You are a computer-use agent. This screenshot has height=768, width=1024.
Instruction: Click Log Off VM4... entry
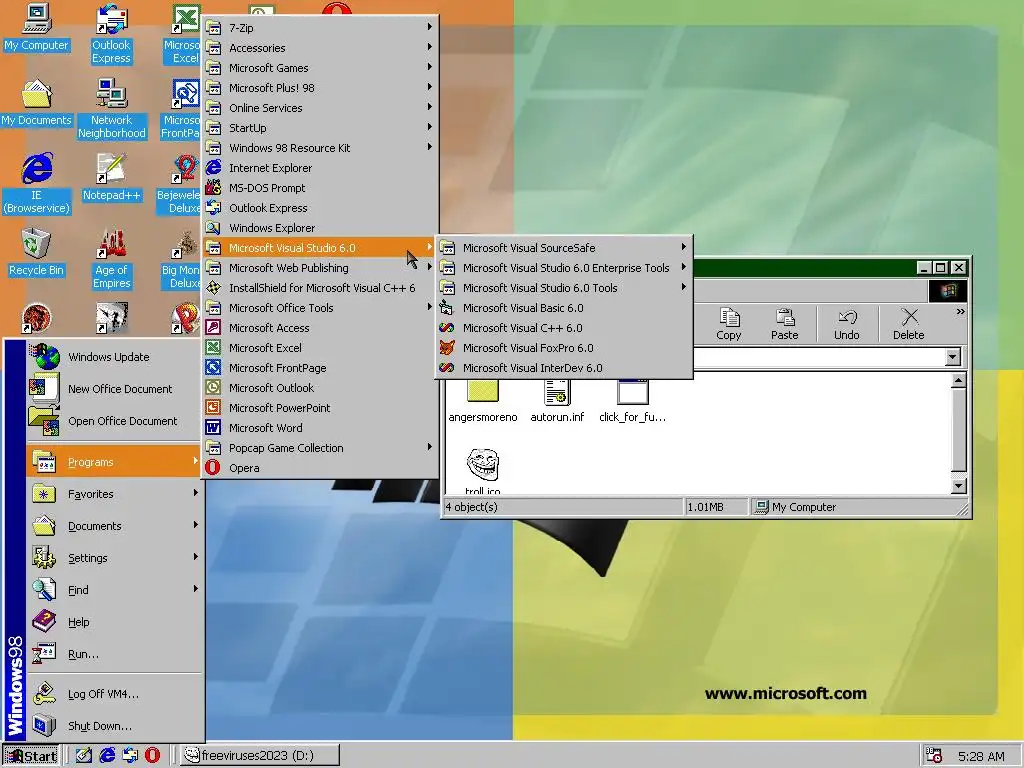113,694
